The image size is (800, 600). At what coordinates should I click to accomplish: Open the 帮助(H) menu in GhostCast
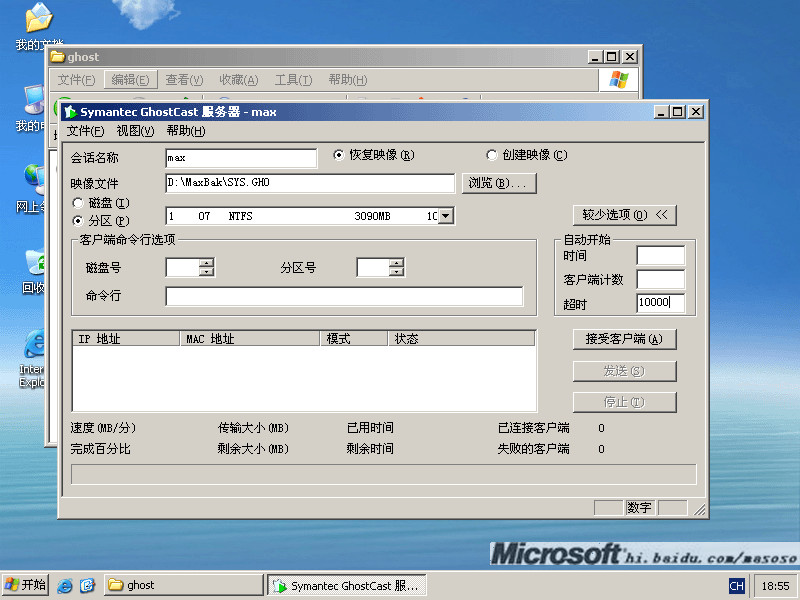tap(185, 131)
